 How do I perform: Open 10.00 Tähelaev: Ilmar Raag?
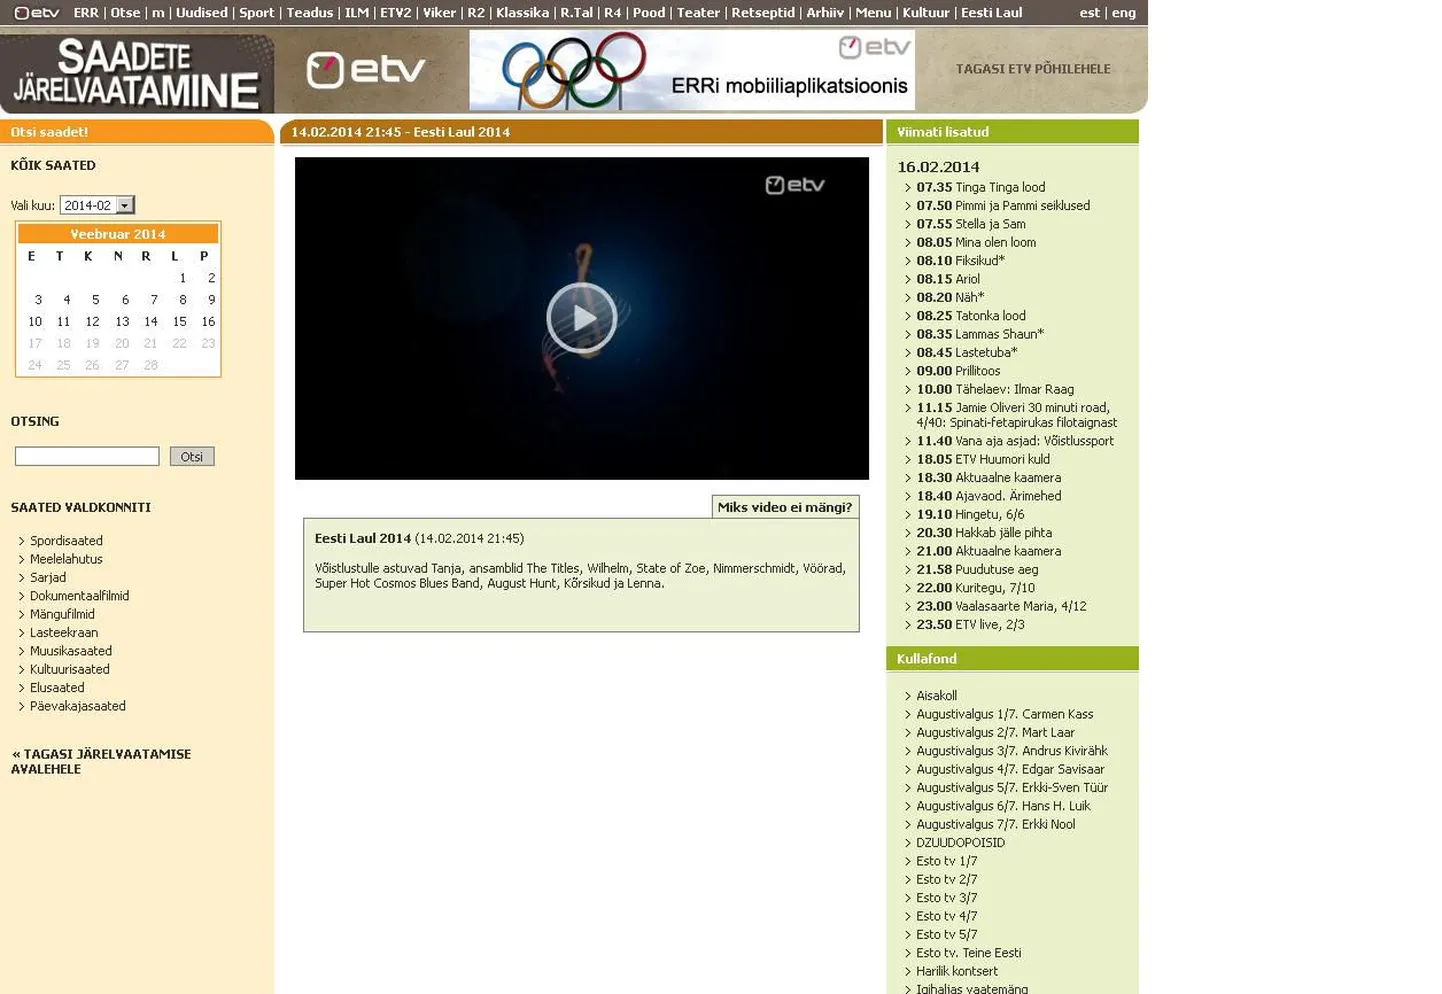click(x=995, y=389)
